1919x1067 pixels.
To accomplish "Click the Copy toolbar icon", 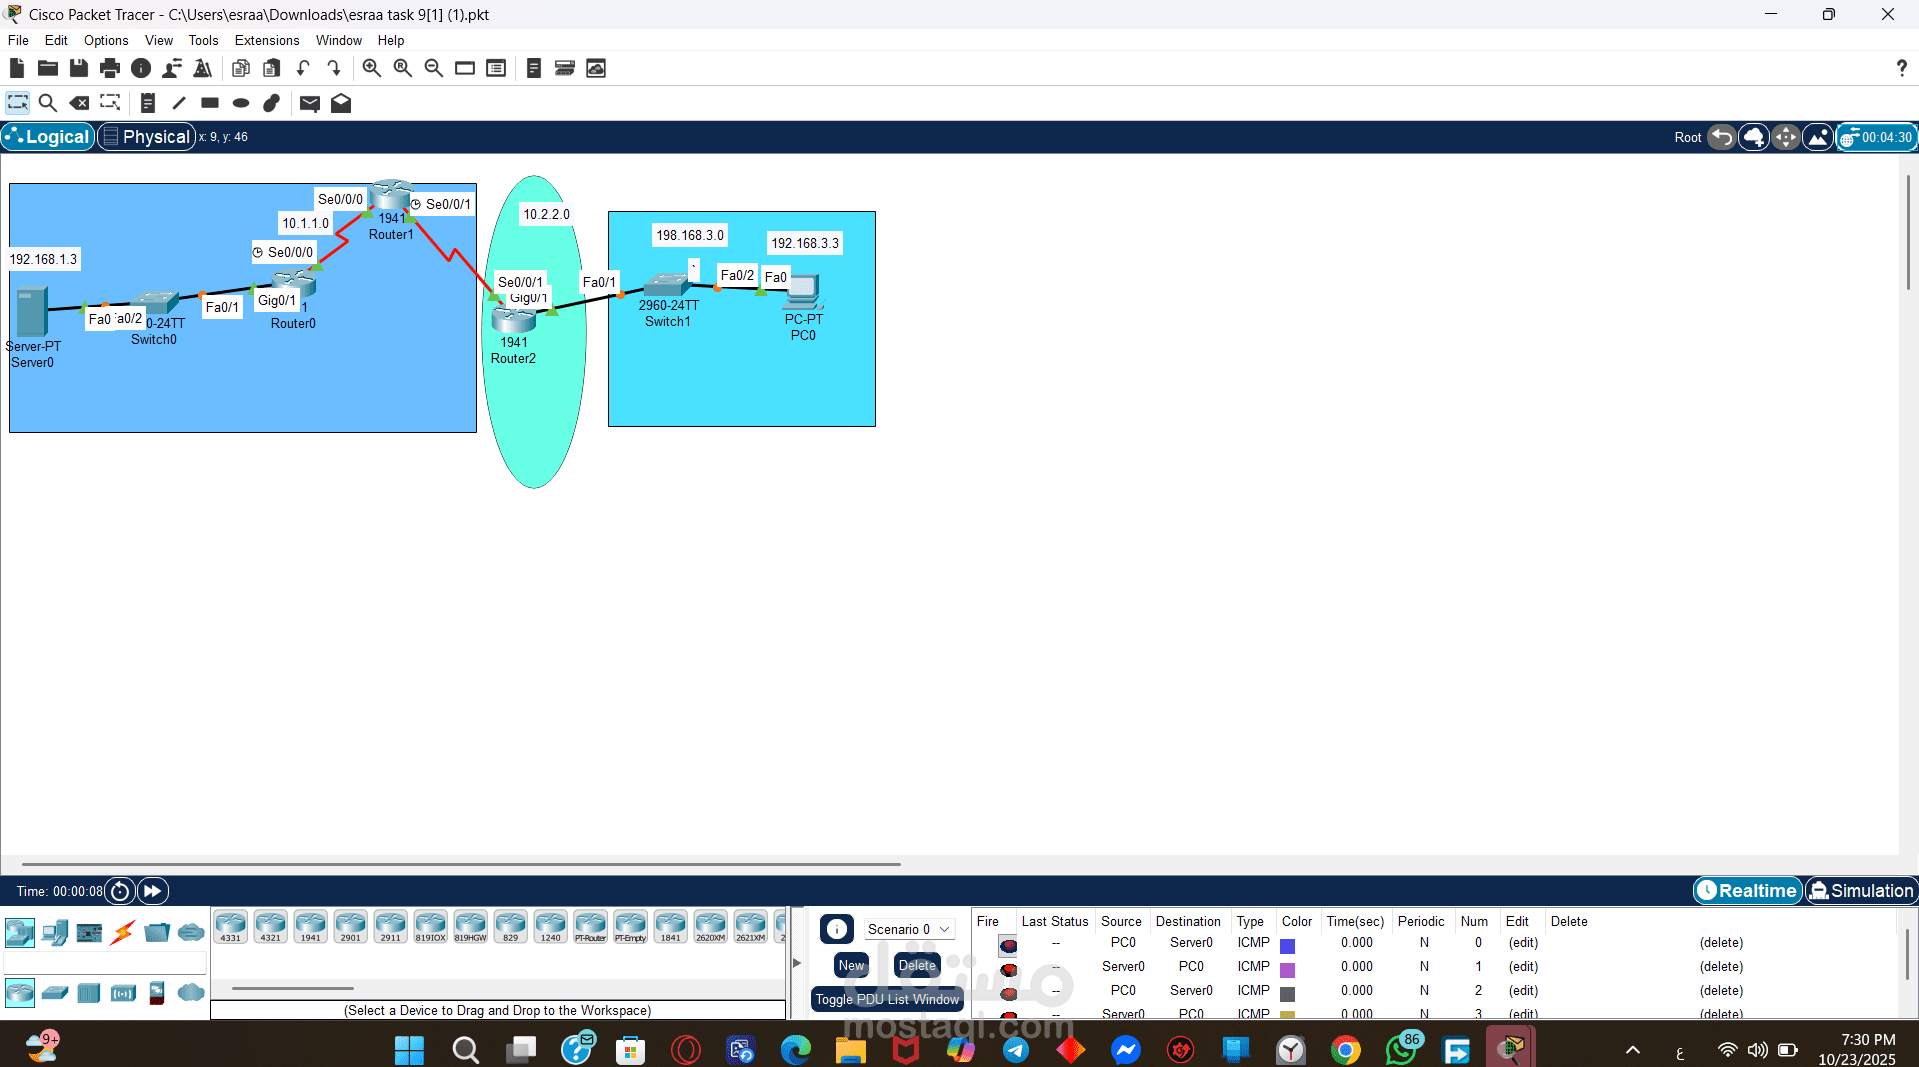I will pos(240,68).
